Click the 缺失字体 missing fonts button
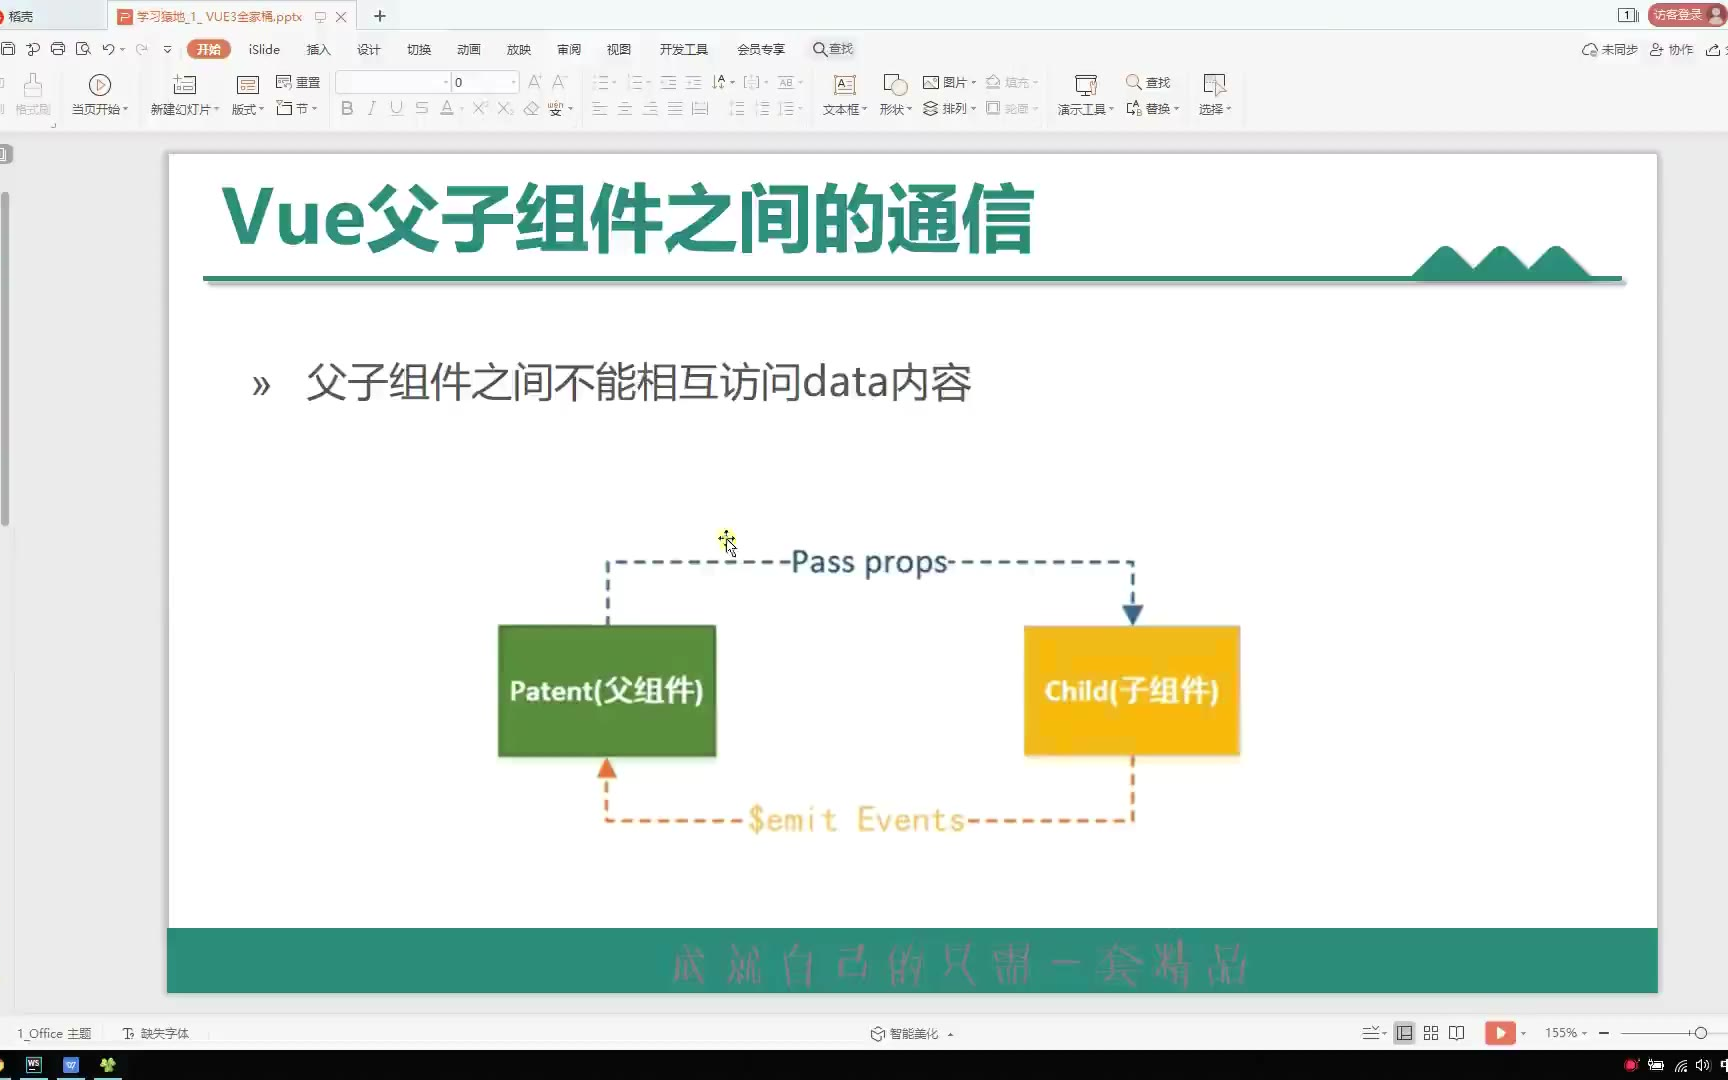Image resolution: width=1728 pixels, height=1080 pixels. [x=156, y=1034]
